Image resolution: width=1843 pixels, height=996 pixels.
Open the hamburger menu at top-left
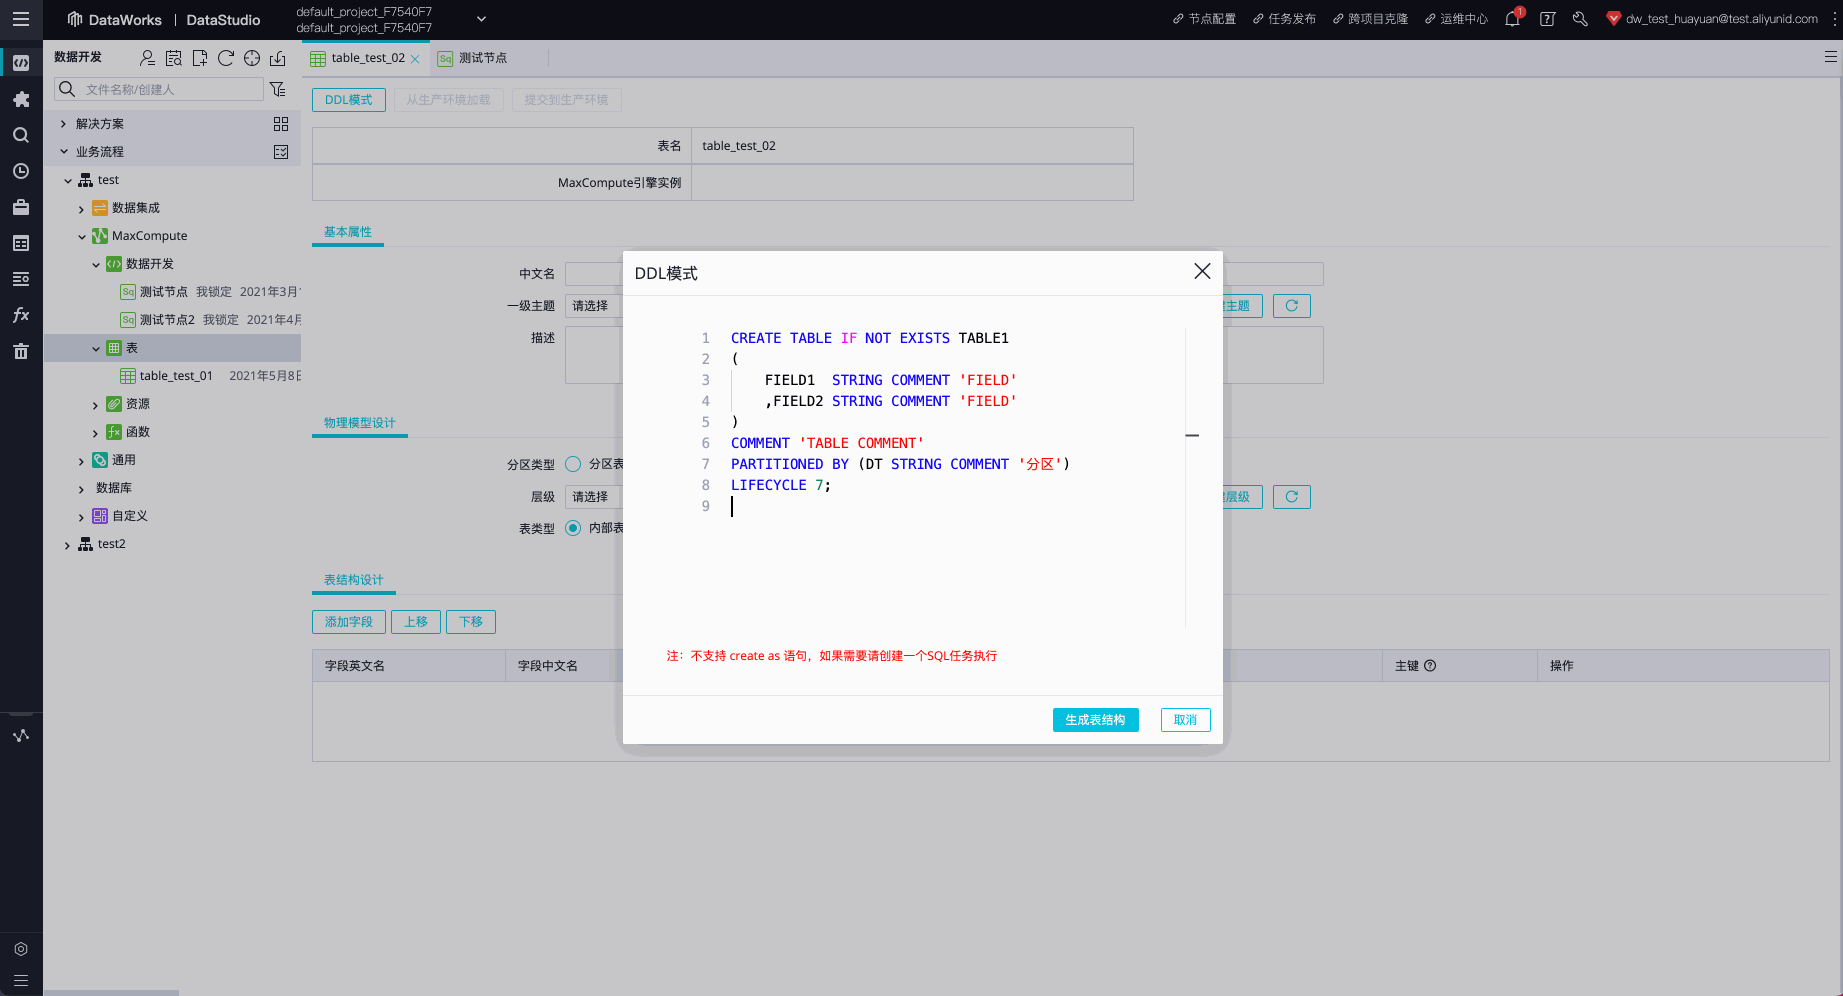click(x=21, y=19)
